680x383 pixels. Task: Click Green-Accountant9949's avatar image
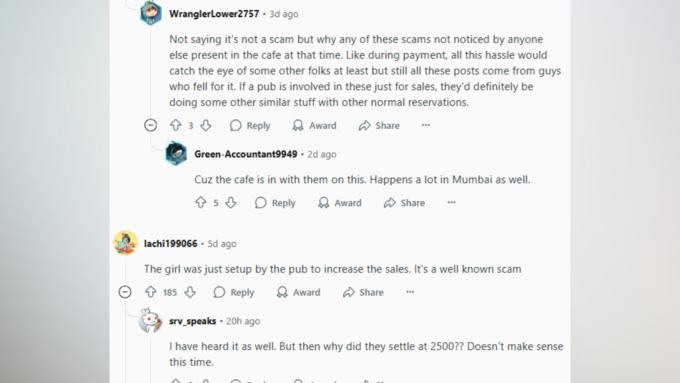tap(176, 154)
